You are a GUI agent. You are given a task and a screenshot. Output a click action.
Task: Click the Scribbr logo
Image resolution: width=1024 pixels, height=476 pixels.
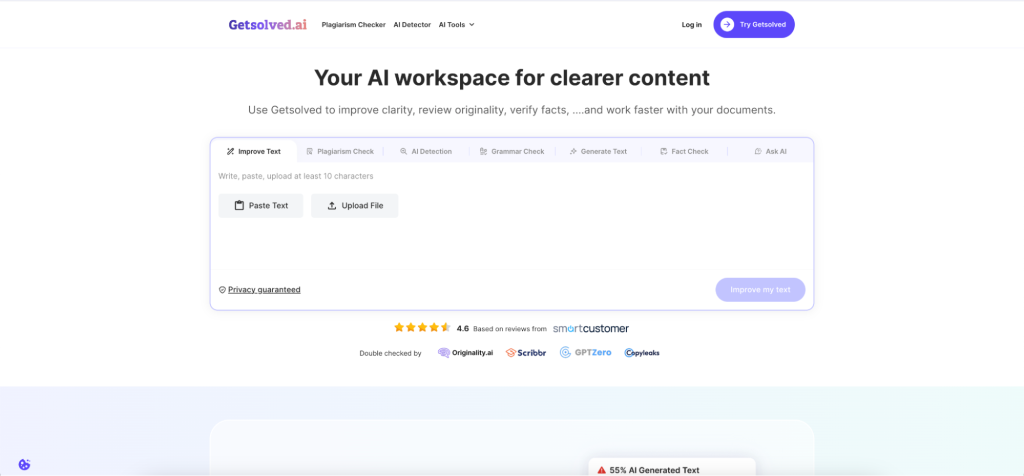click(x=526, y=353)
